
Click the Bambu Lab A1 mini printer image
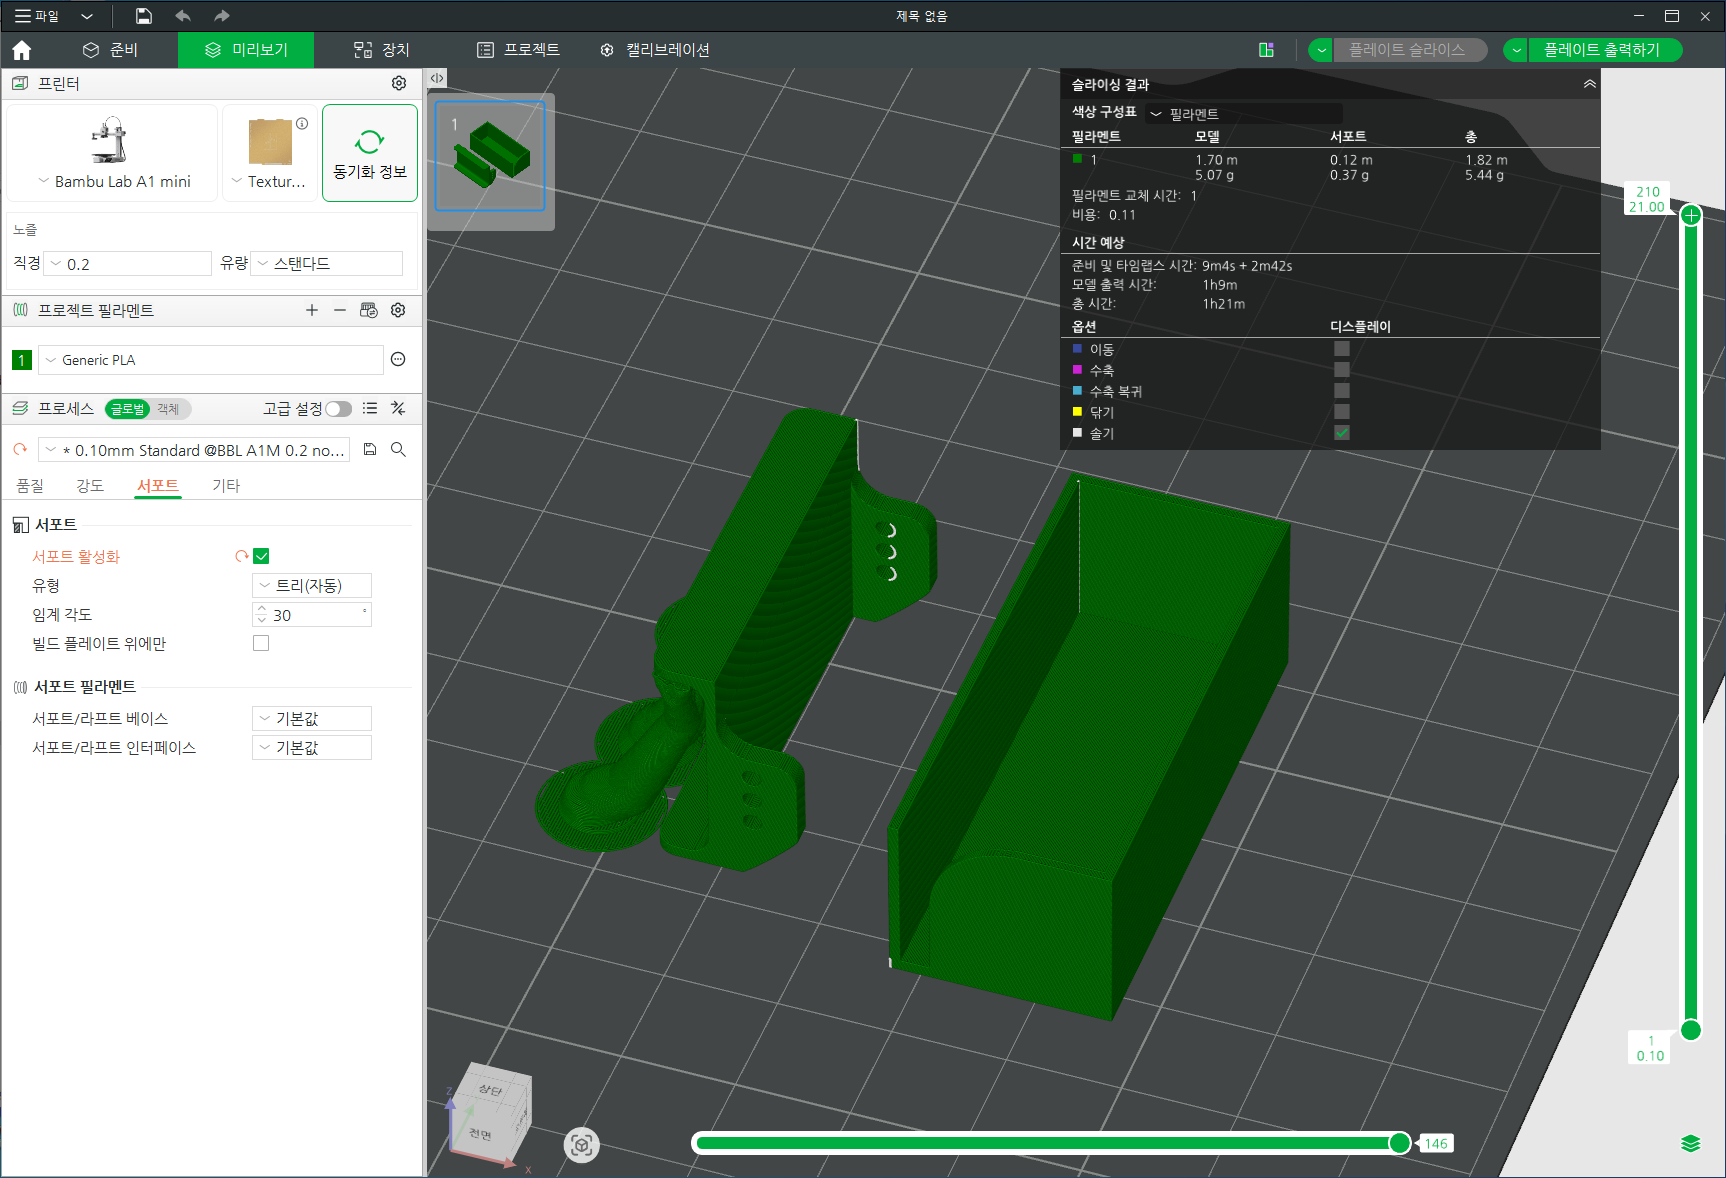(x=109, y=140)
